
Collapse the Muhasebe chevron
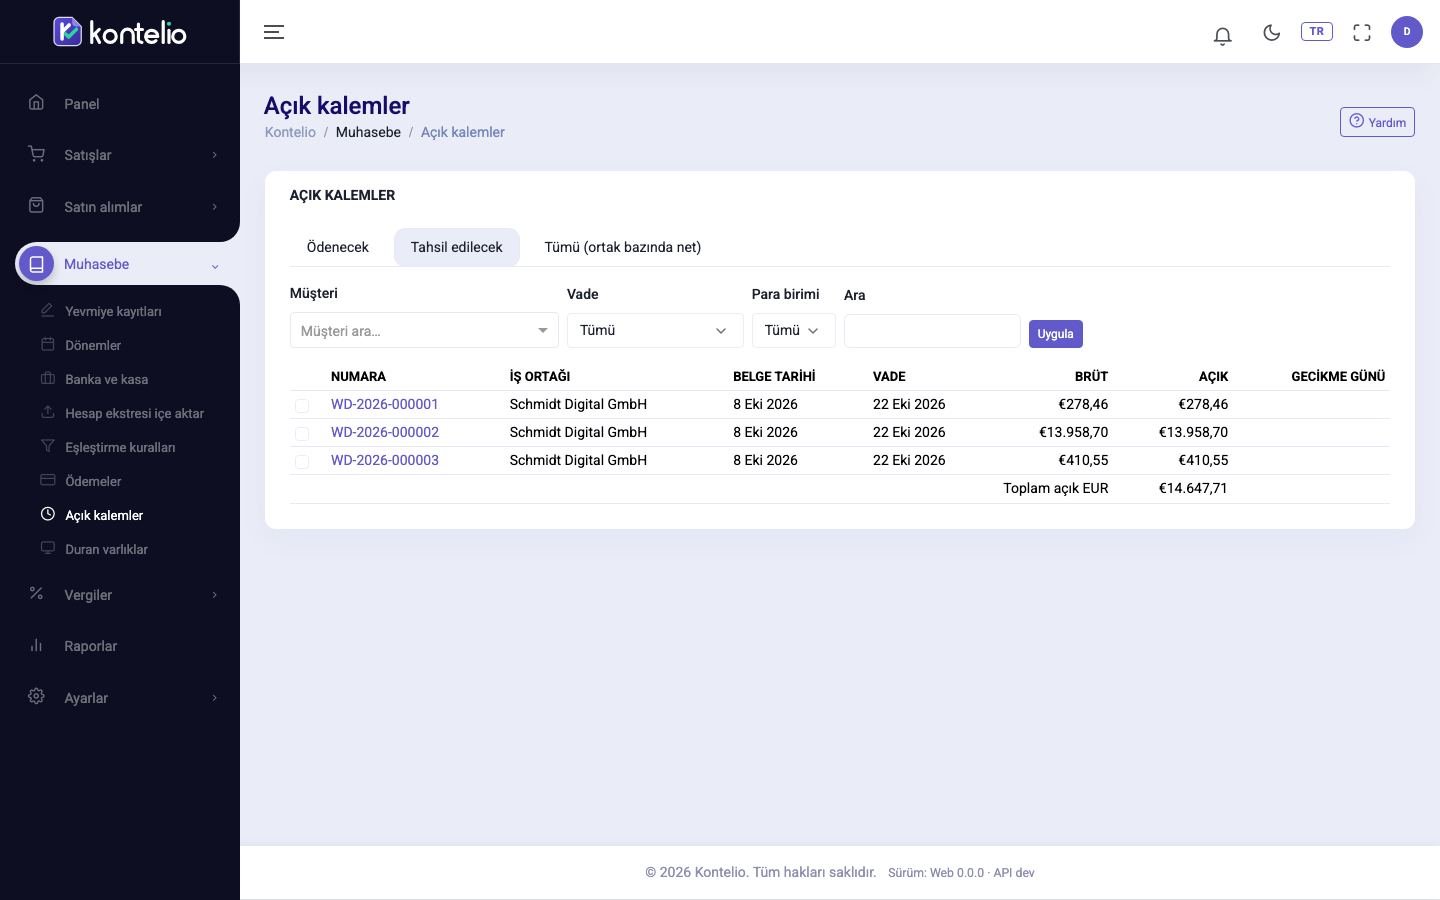click(214, 265)
